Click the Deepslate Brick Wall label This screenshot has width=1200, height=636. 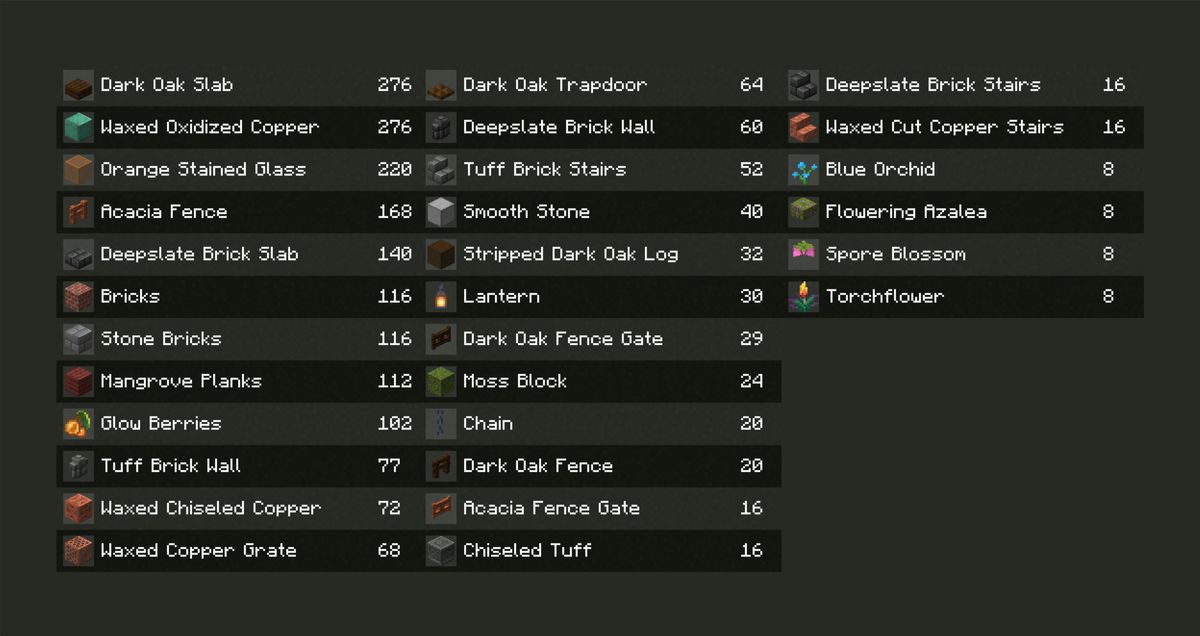tap(559, 127)
